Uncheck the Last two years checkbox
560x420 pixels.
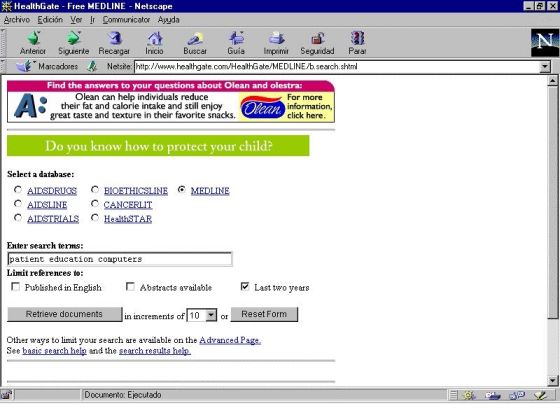[245, 286]
